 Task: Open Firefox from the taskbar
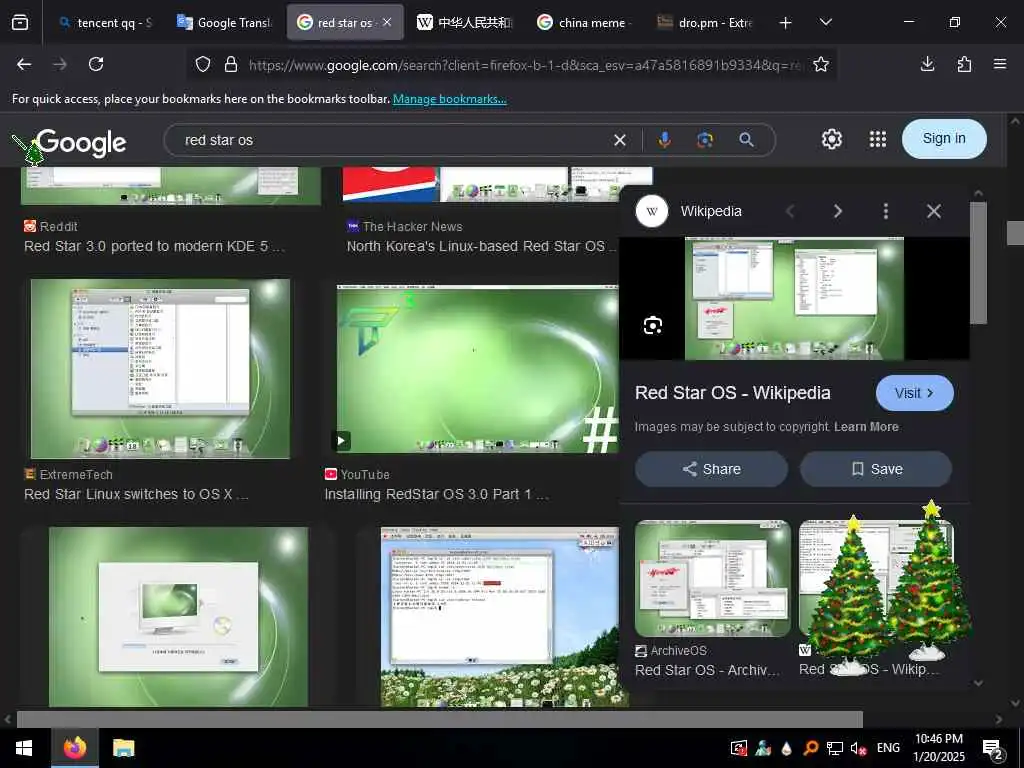point(75,748)
